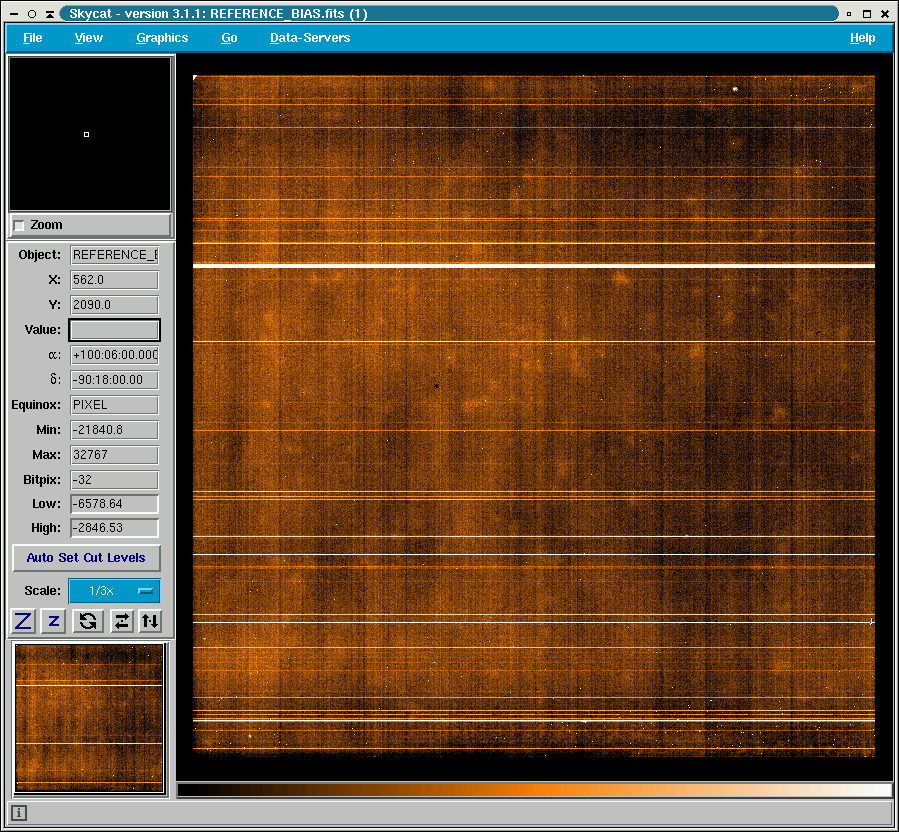
Task: Click the orange colormap gradient bar
Action: (x=534, y=790)
